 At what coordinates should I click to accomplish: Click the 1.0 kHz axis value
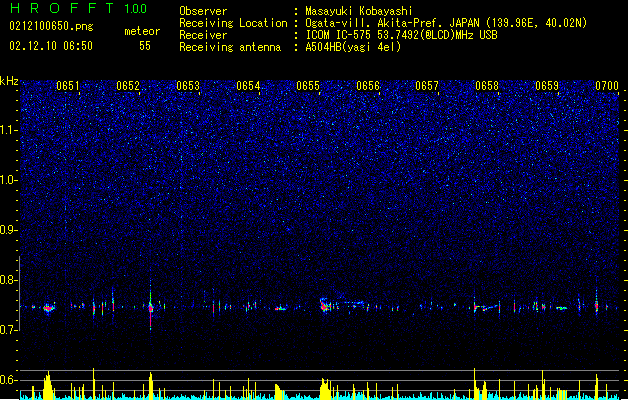tap(9, 180)
